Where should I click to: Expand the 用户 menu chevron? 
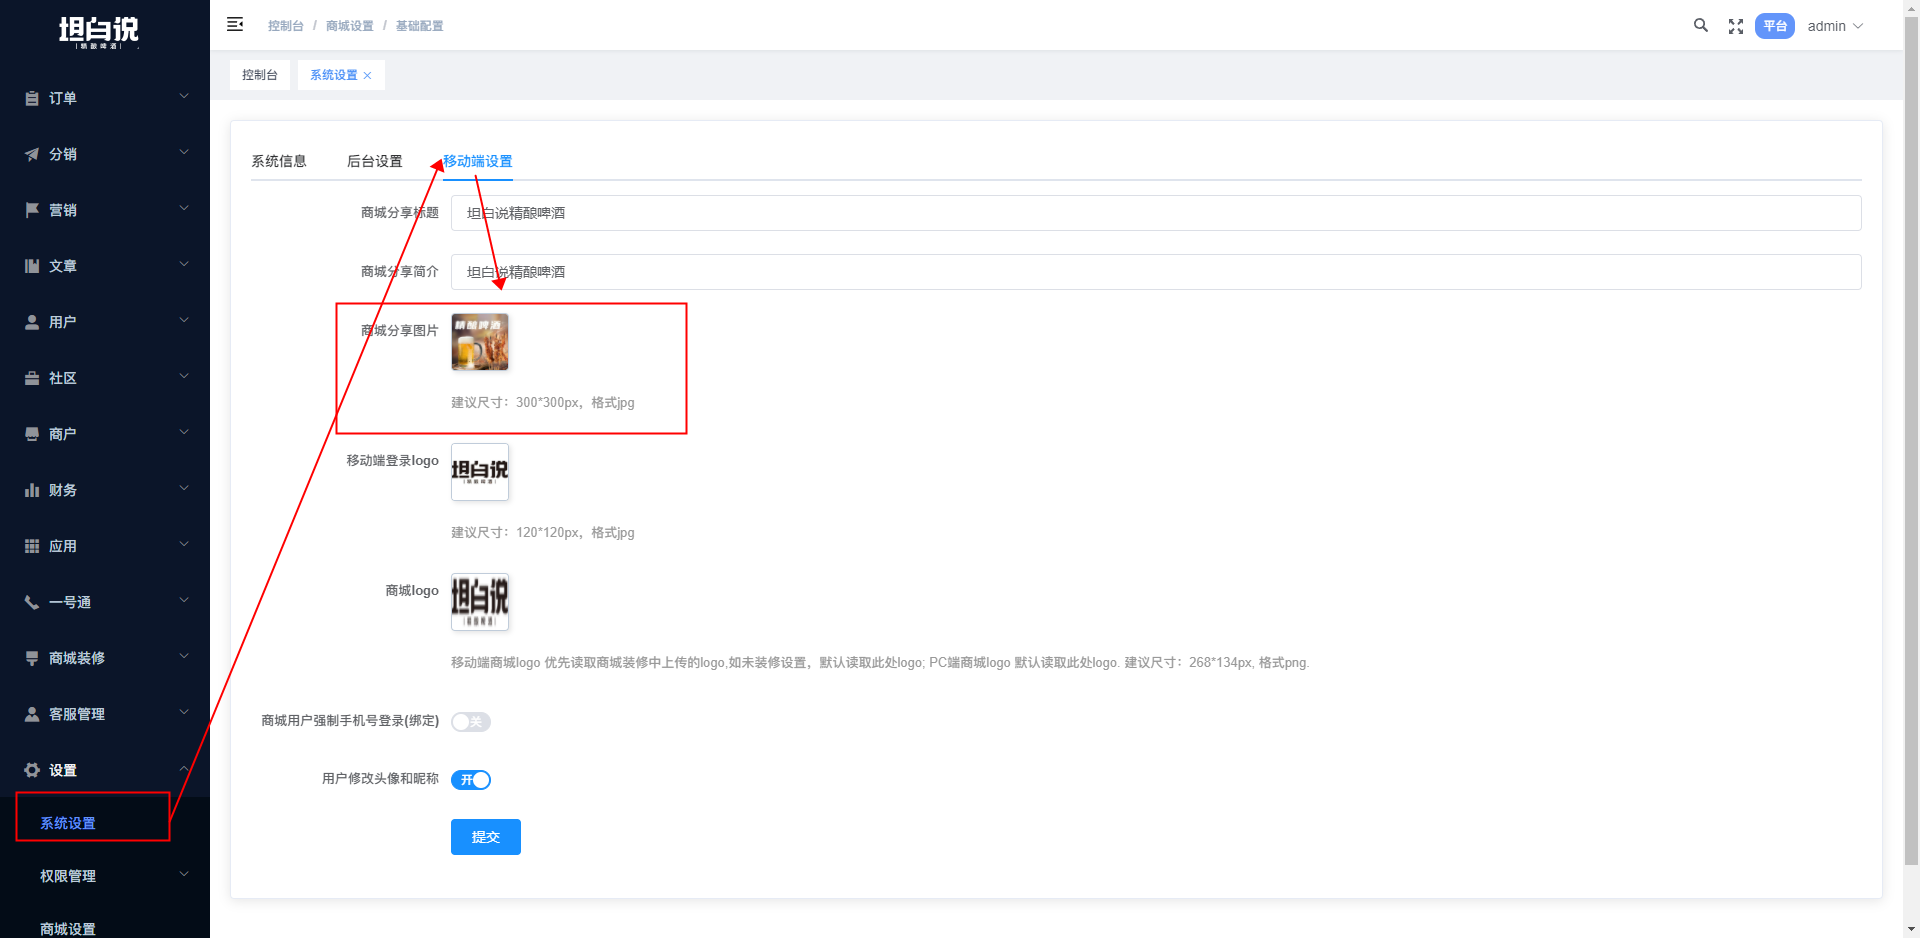pos(184,320)
